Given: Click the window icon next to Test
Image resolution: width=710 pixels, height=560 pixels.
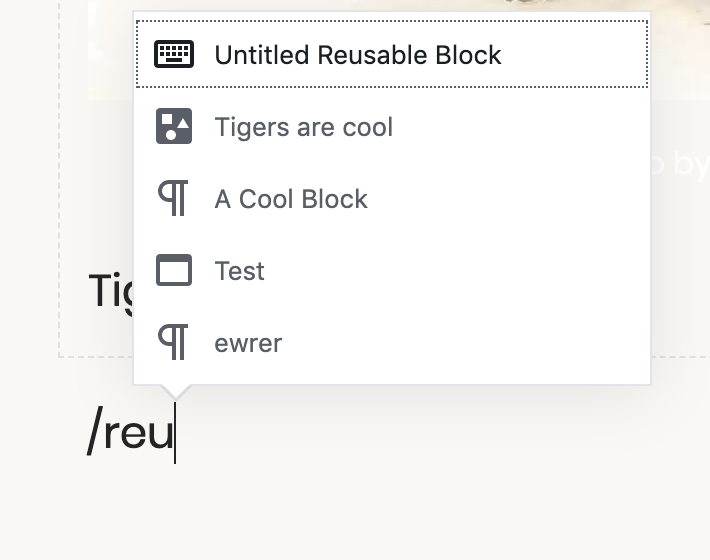Looking at the screenshot, I should point(174,271).
